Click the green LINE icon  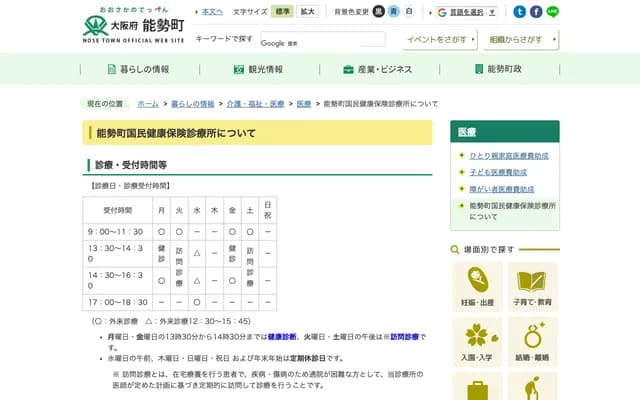coord(553,12)
